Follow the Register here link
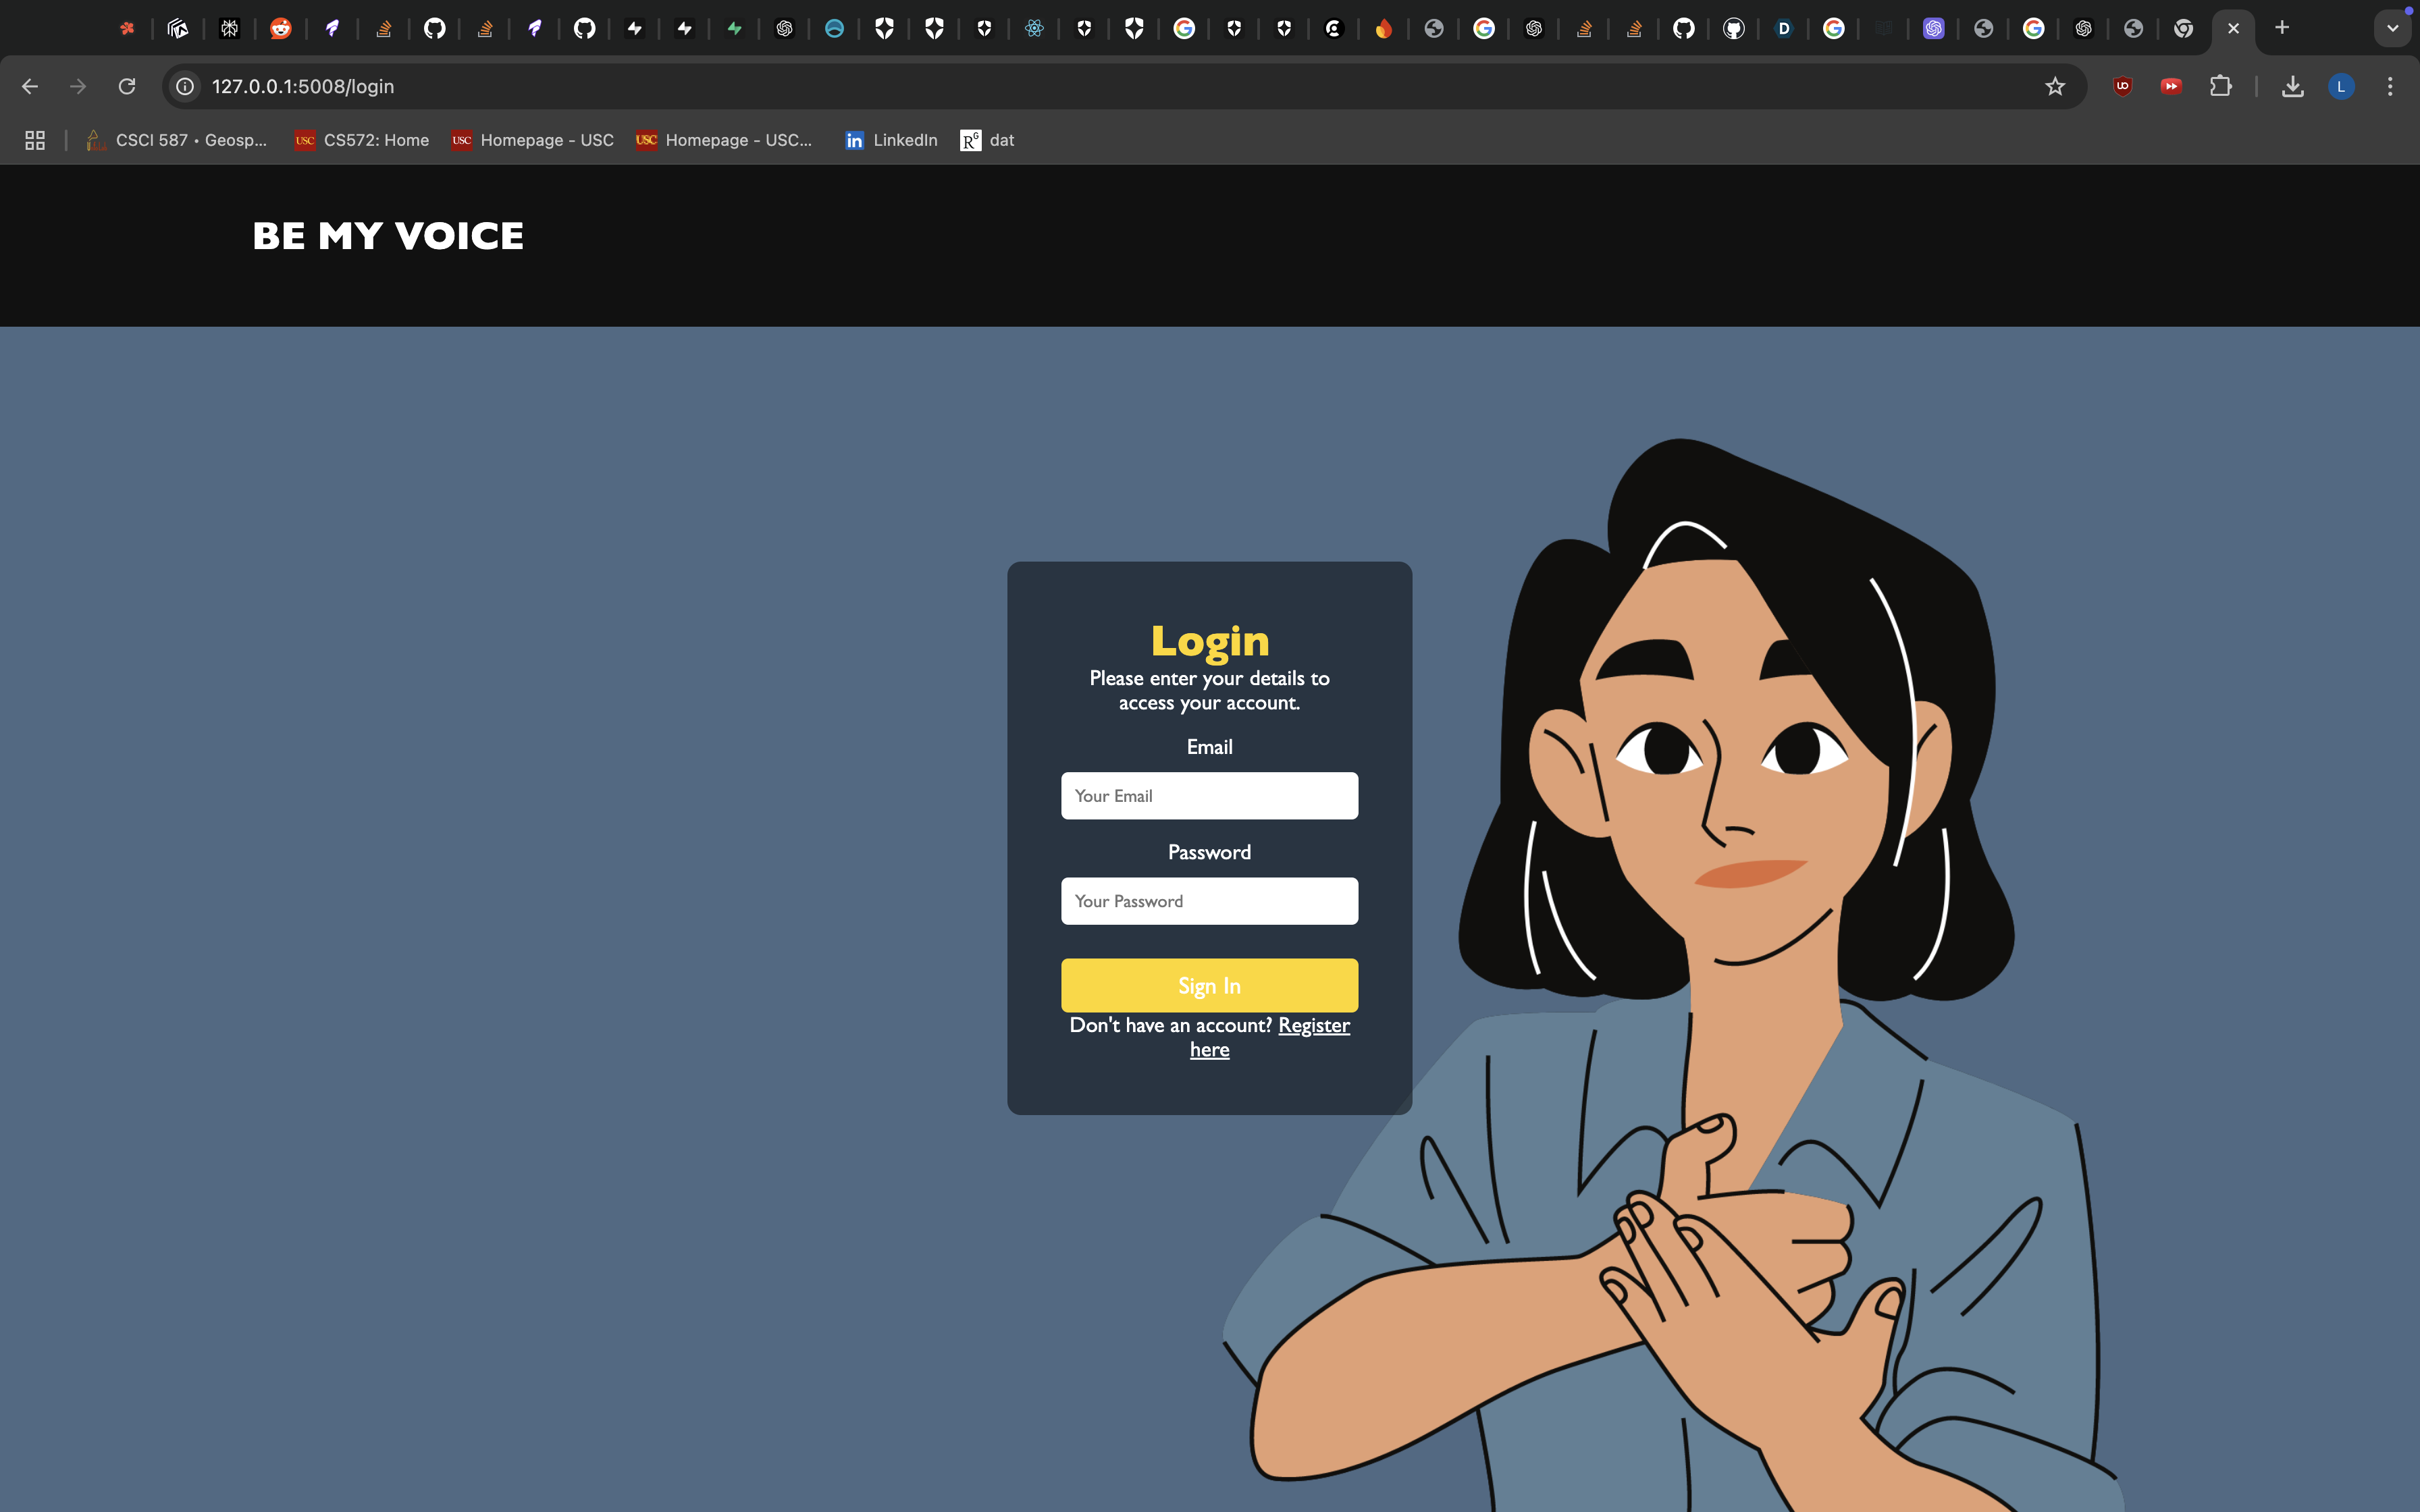 coord(1313,1026)
